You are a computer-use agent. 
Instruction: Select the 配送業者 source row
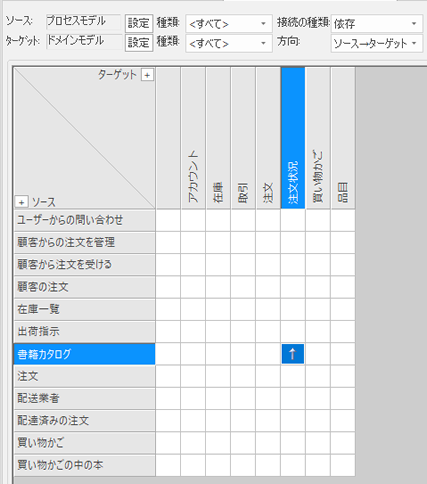point(85,398)
